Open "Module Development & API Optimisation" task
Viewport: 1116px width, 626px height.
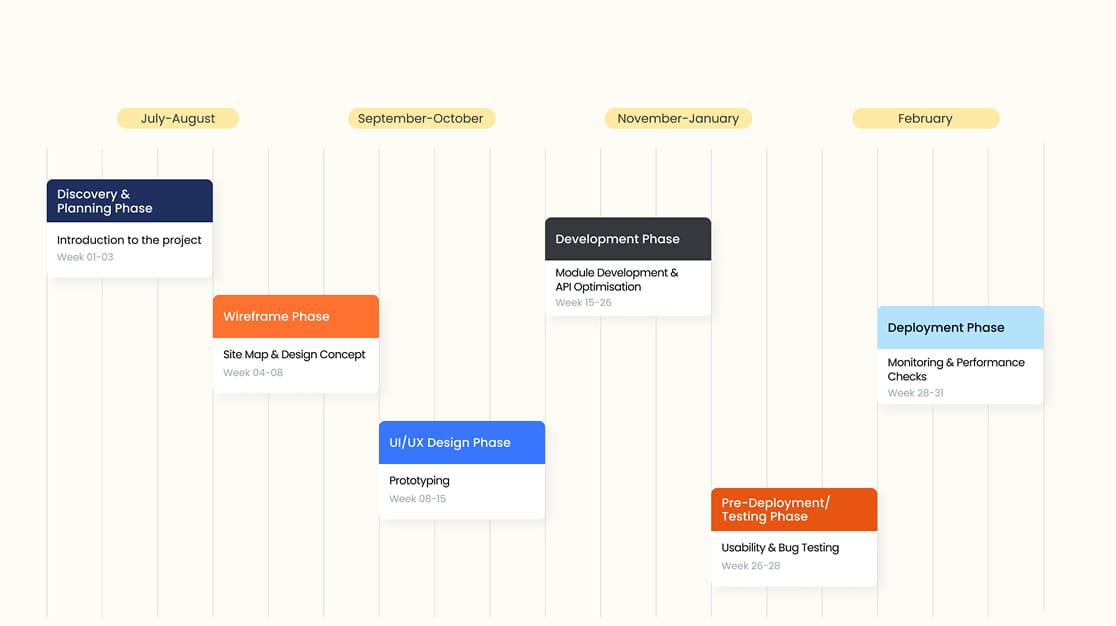coord(617,280)
